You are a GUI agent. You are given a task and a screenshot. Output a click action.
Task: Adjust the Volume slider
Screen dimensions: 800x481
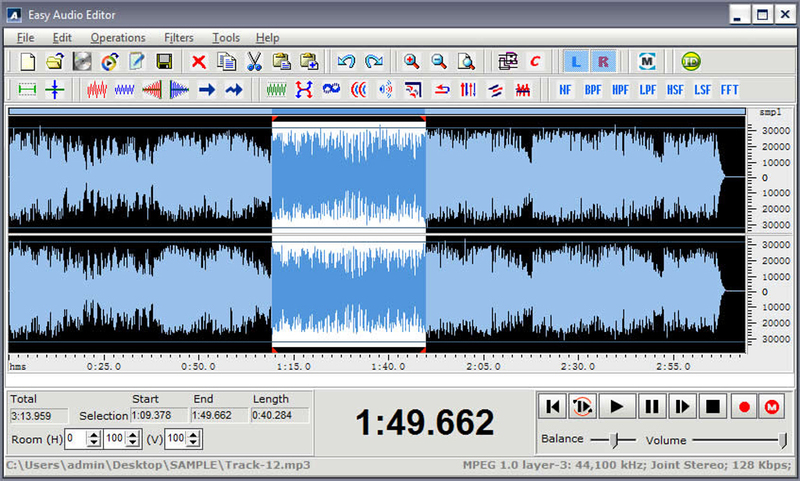[x=782, y=440]
